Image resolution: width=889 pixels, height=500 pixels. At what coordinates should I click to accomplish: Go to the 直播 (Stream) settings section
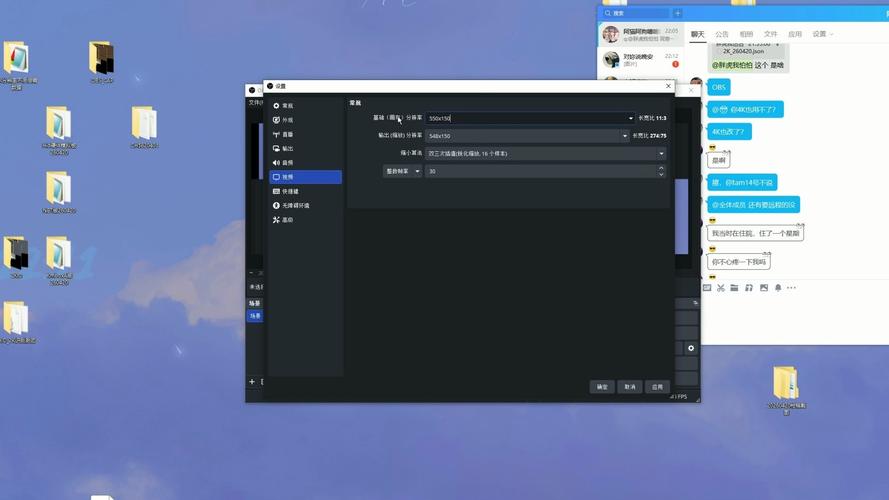click(x=288, y=134)
